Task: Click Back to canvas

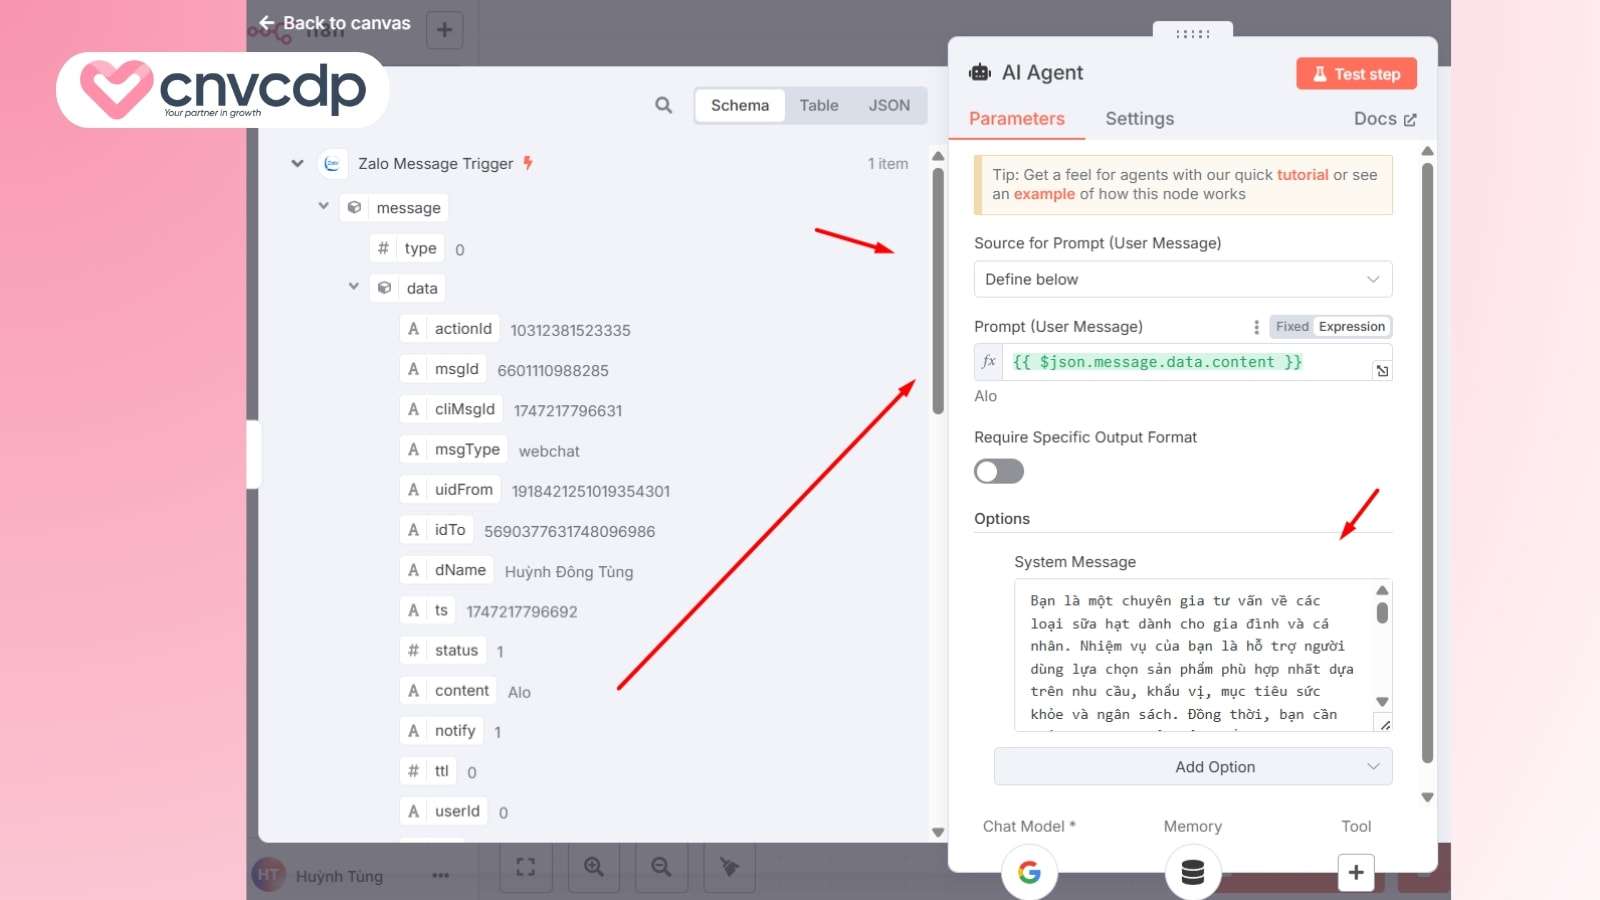Action: tap(334, 23)
